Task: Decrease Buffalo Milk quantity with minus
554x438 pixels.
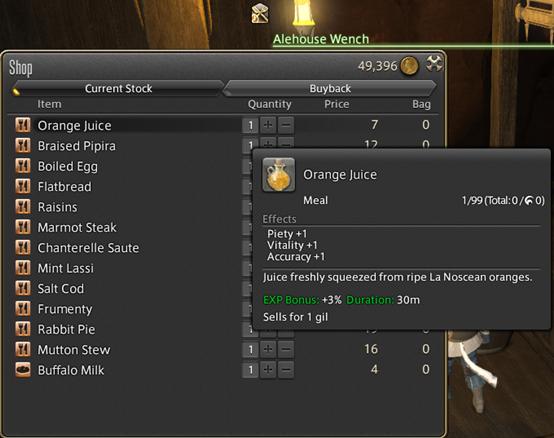Action: (286, 370)
